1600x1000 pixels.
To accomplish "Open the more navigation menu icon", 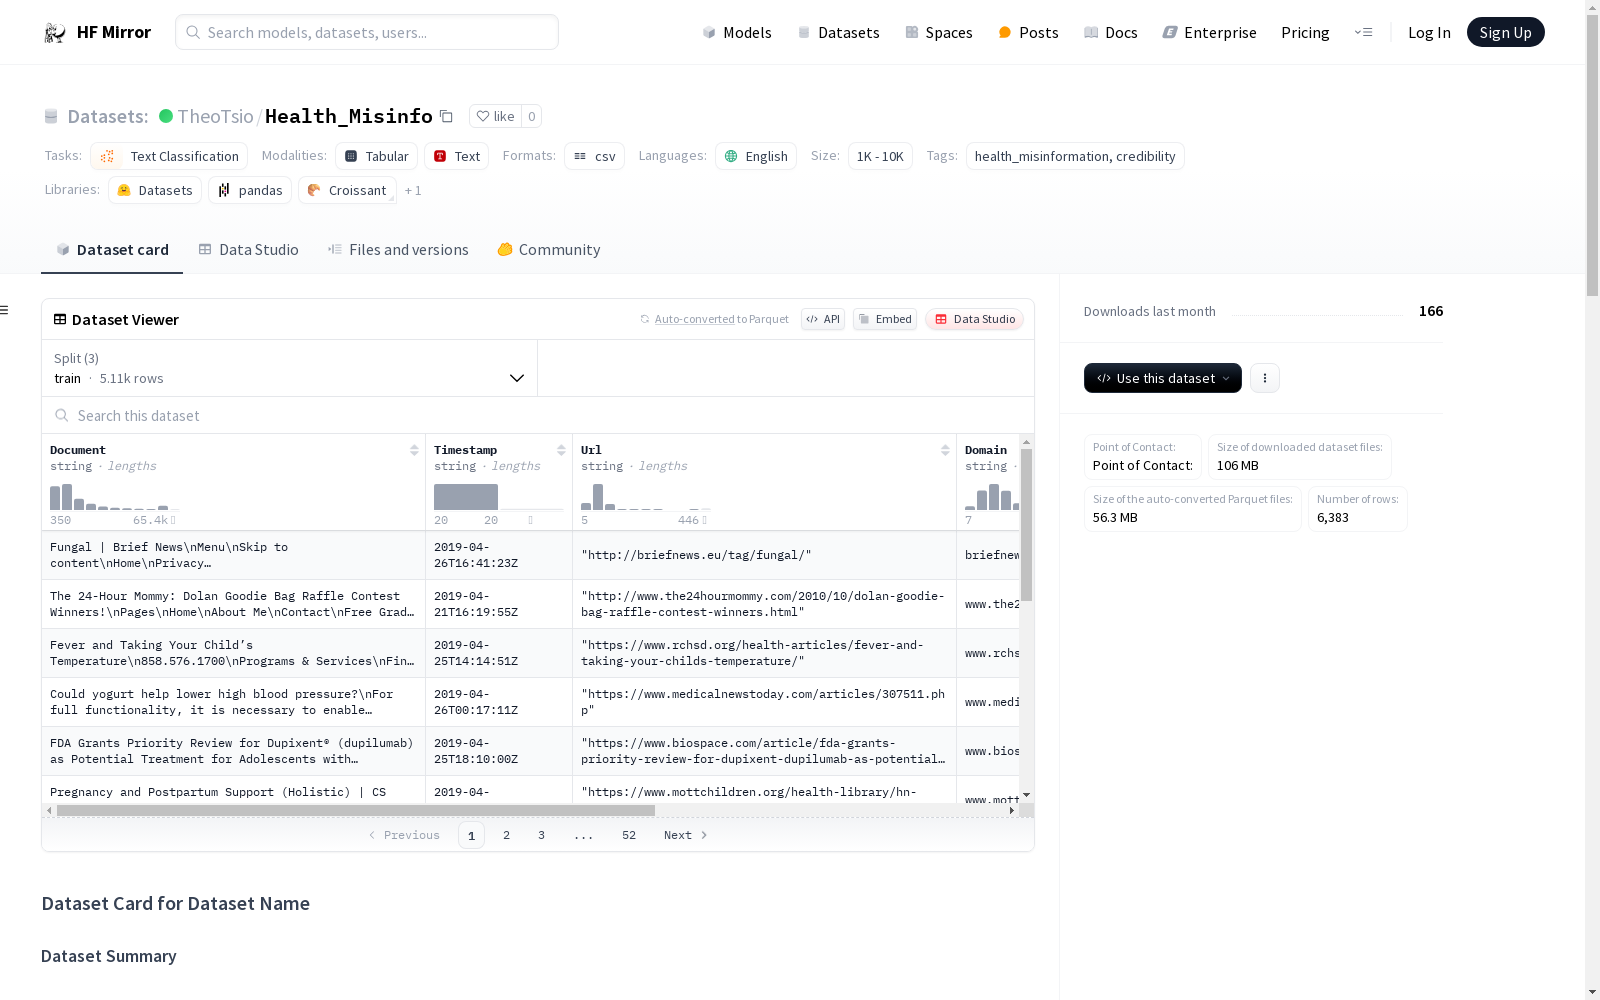I will click(x=1363, y=32).
